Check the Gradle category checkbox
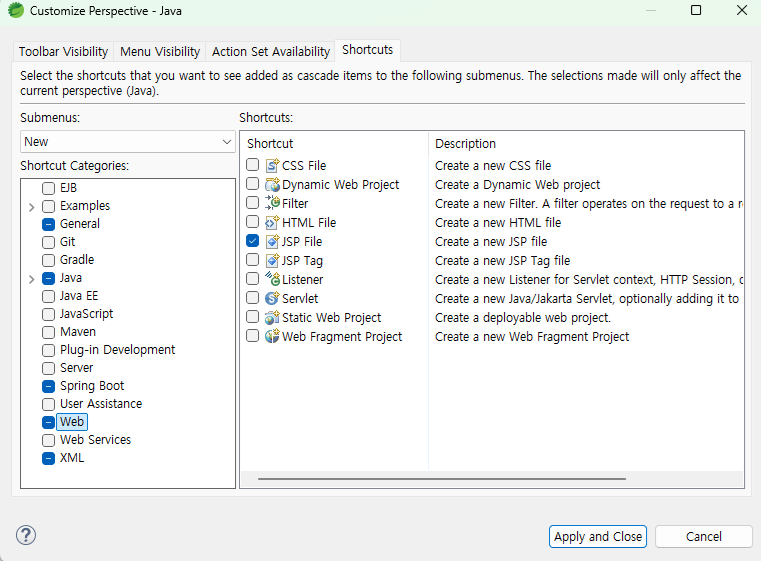This screenshot has height=561, width=761. coord(49,260)
